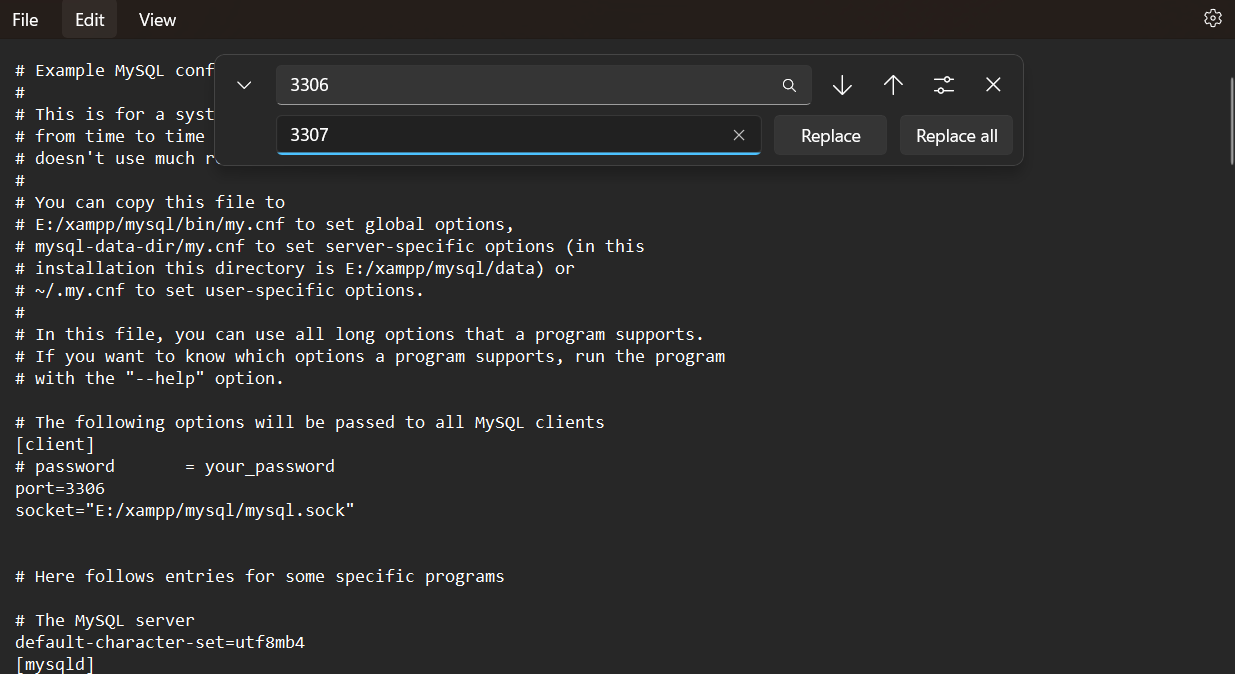
Task: Collapse the replace row using chevron
Action: click(244, 86)
